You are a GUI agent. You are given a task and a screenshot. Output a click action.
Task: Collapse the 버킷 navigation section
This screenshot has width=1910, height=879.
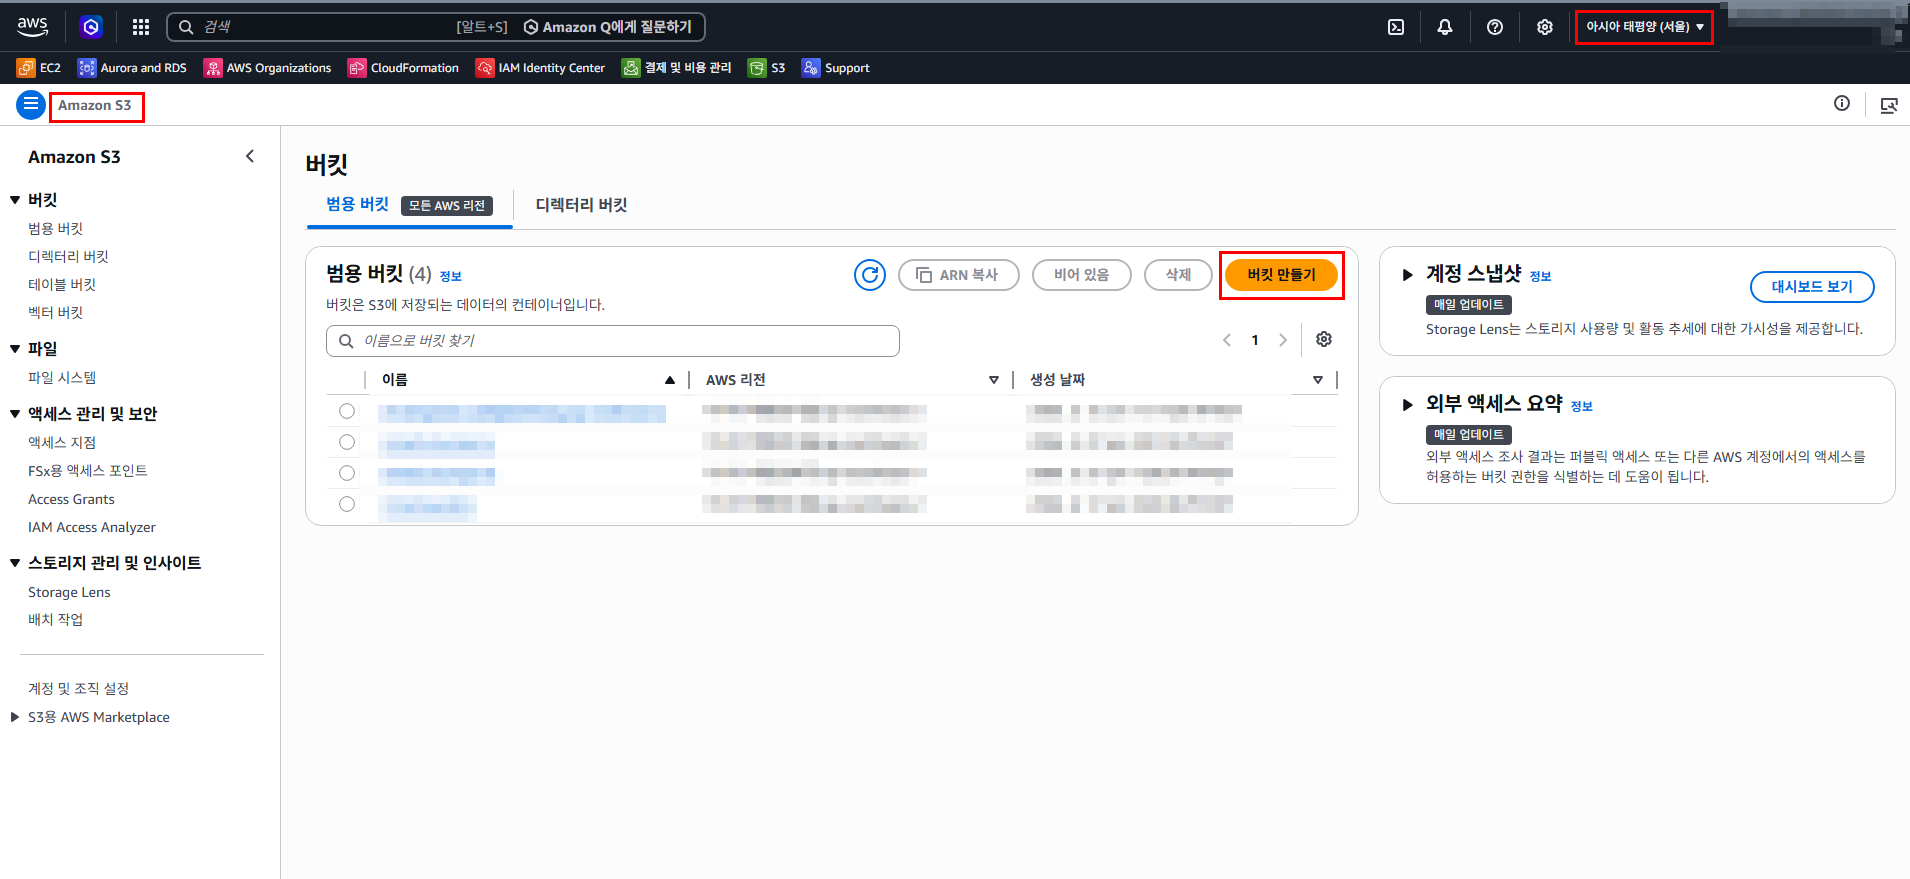(15, 200)
